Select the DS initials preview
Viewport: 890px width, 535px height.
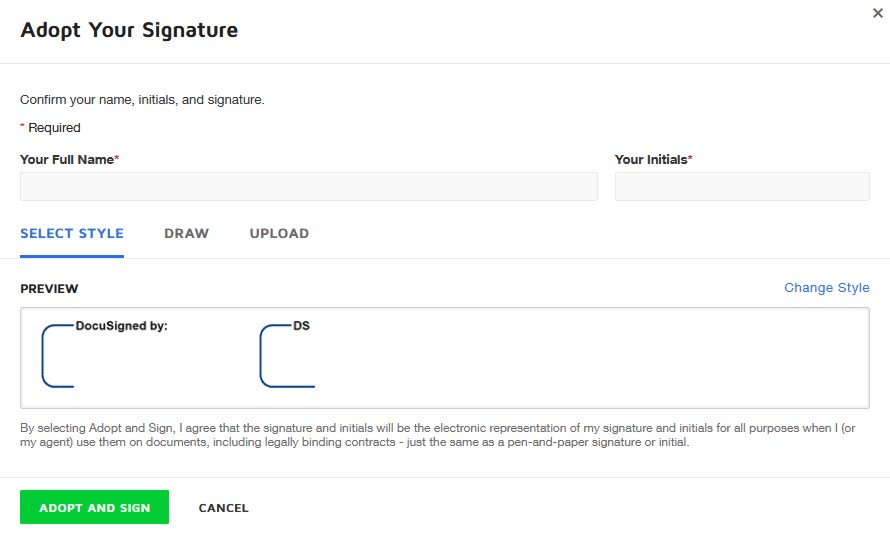[288, 355]
